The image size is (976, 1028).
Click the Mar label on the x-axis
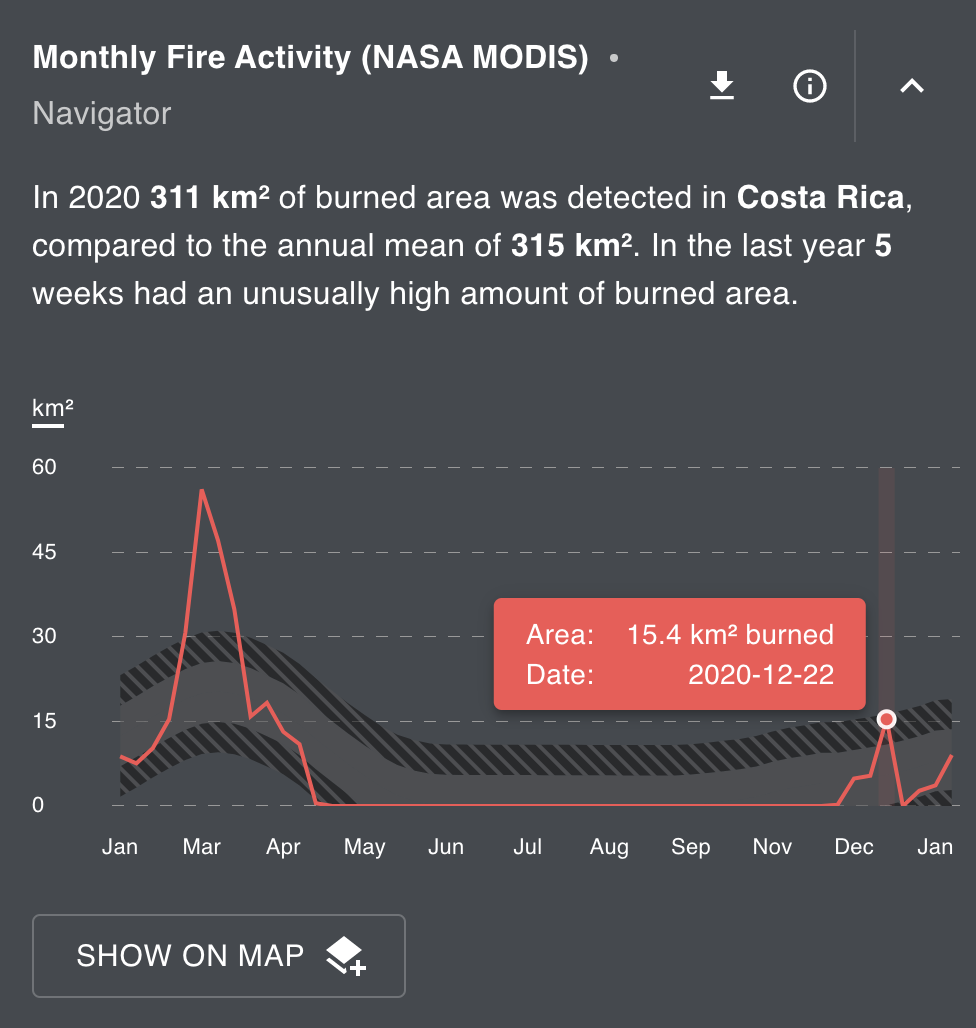[202, 847]
